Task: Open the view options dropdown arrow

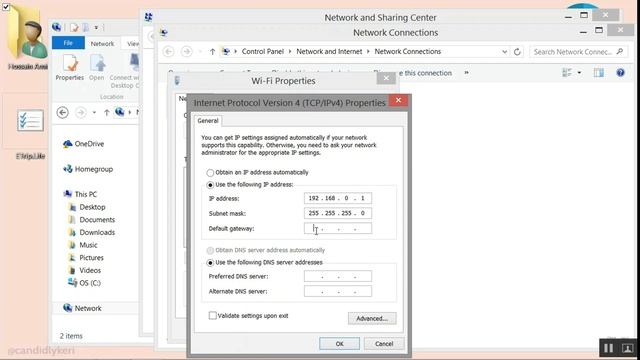Action: coord(579,73)
